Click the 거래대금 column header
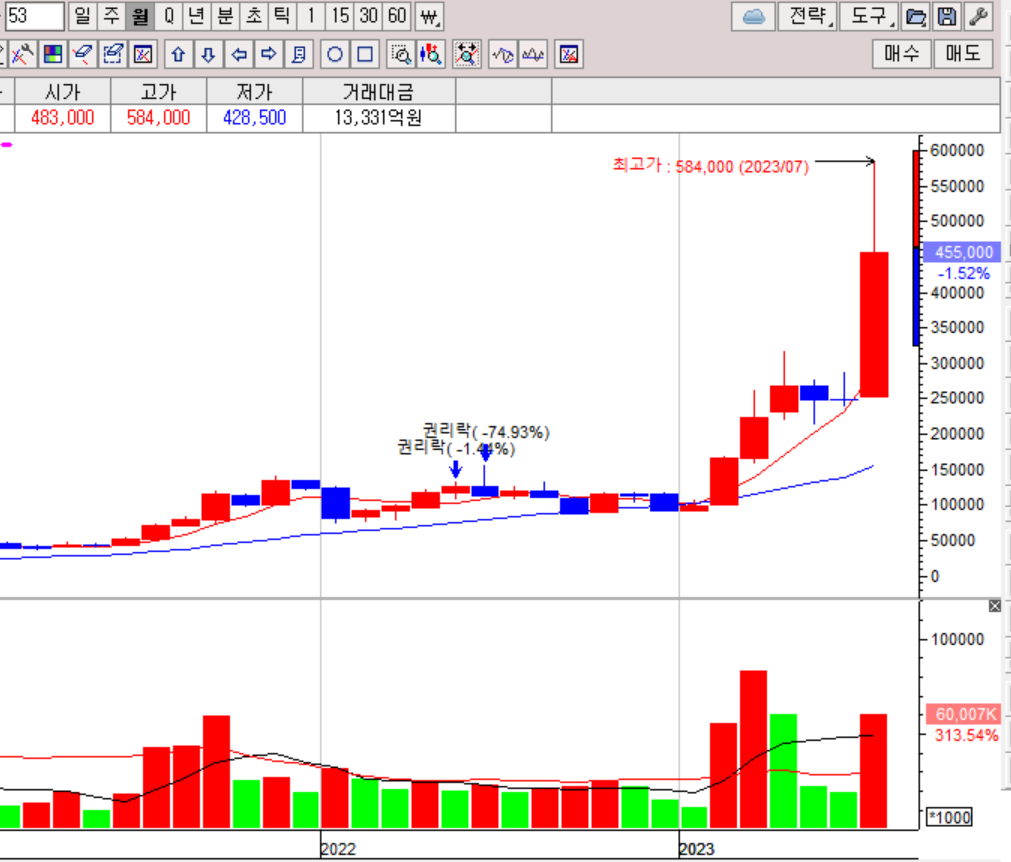This screenshot has height=862, width=1011. pyautogui.click(x=379, y=92)
